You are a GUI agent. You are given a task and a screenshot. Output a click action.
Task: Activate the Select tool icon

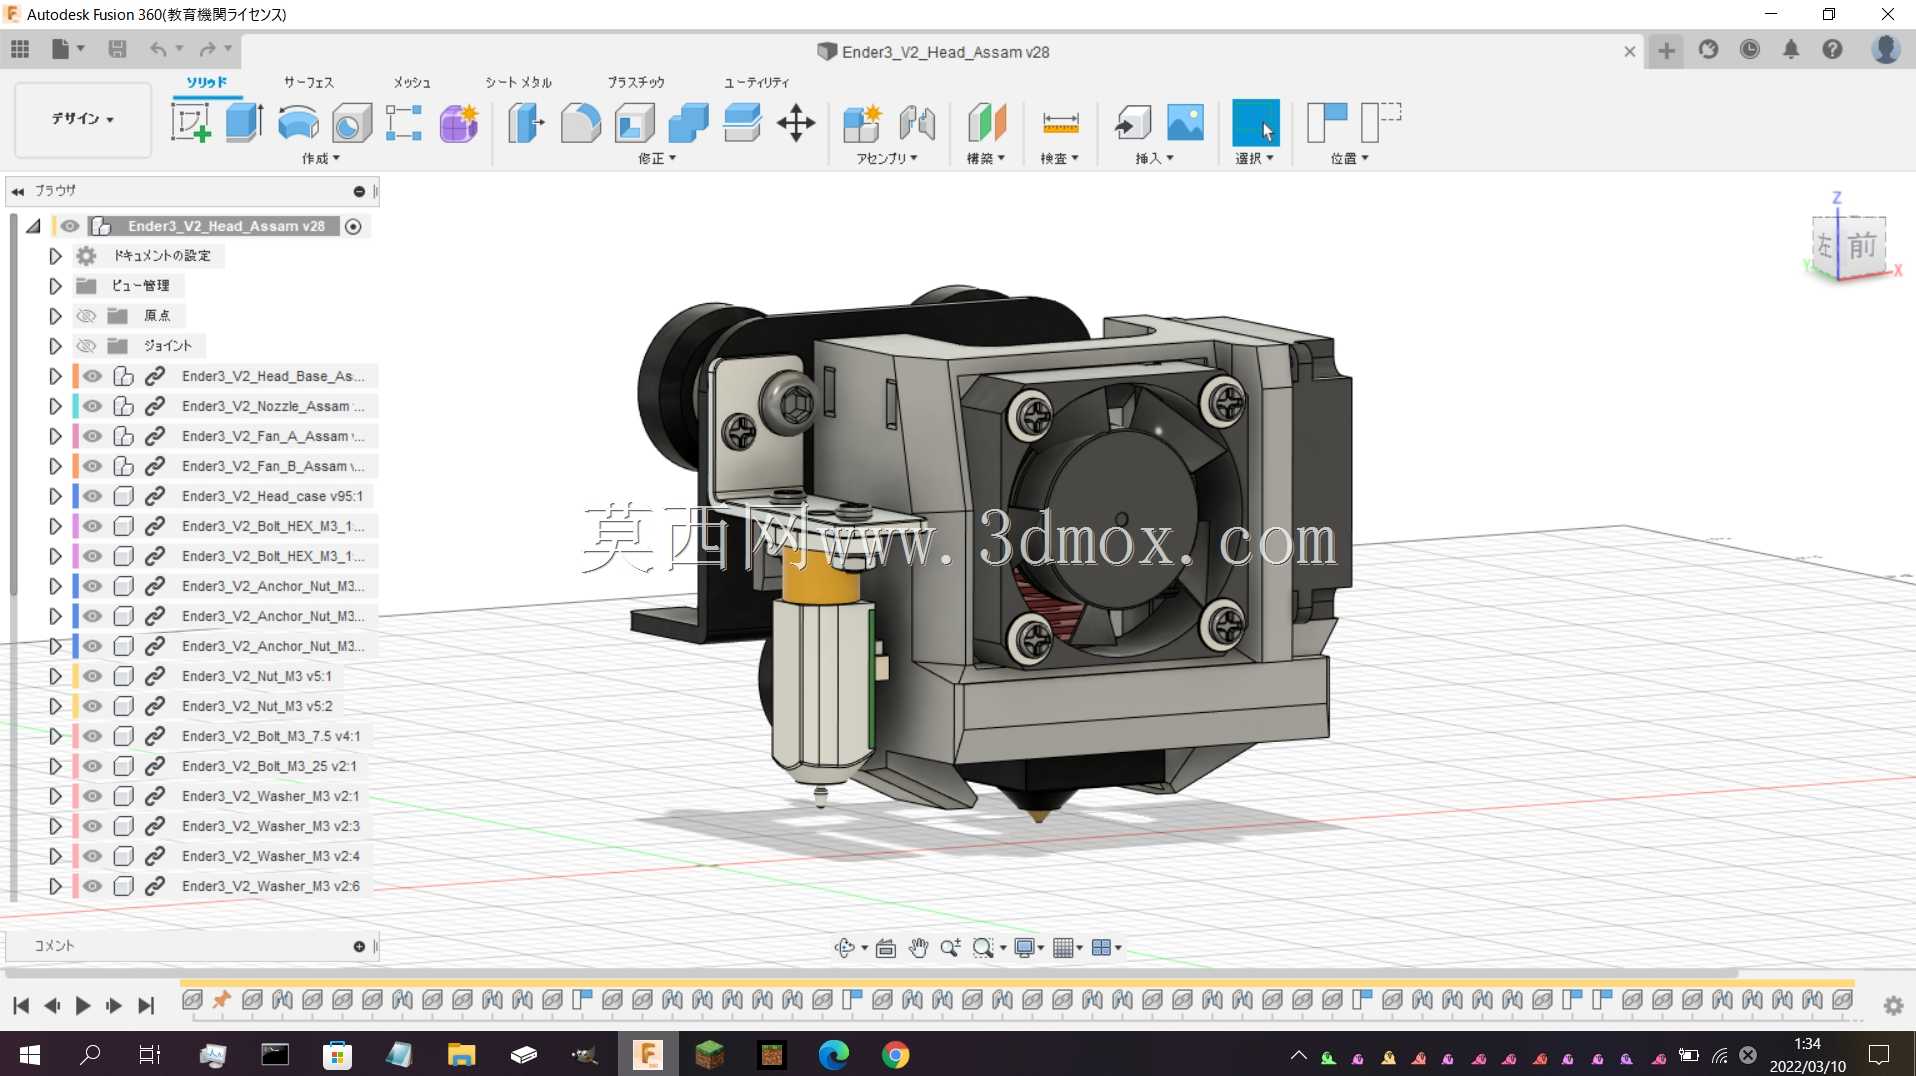coord(1256,123)
